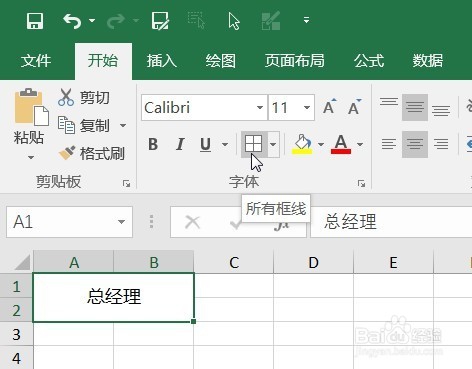Toggle align text right
The width and height of the screenshot is (472, 369).
point(441,144)
